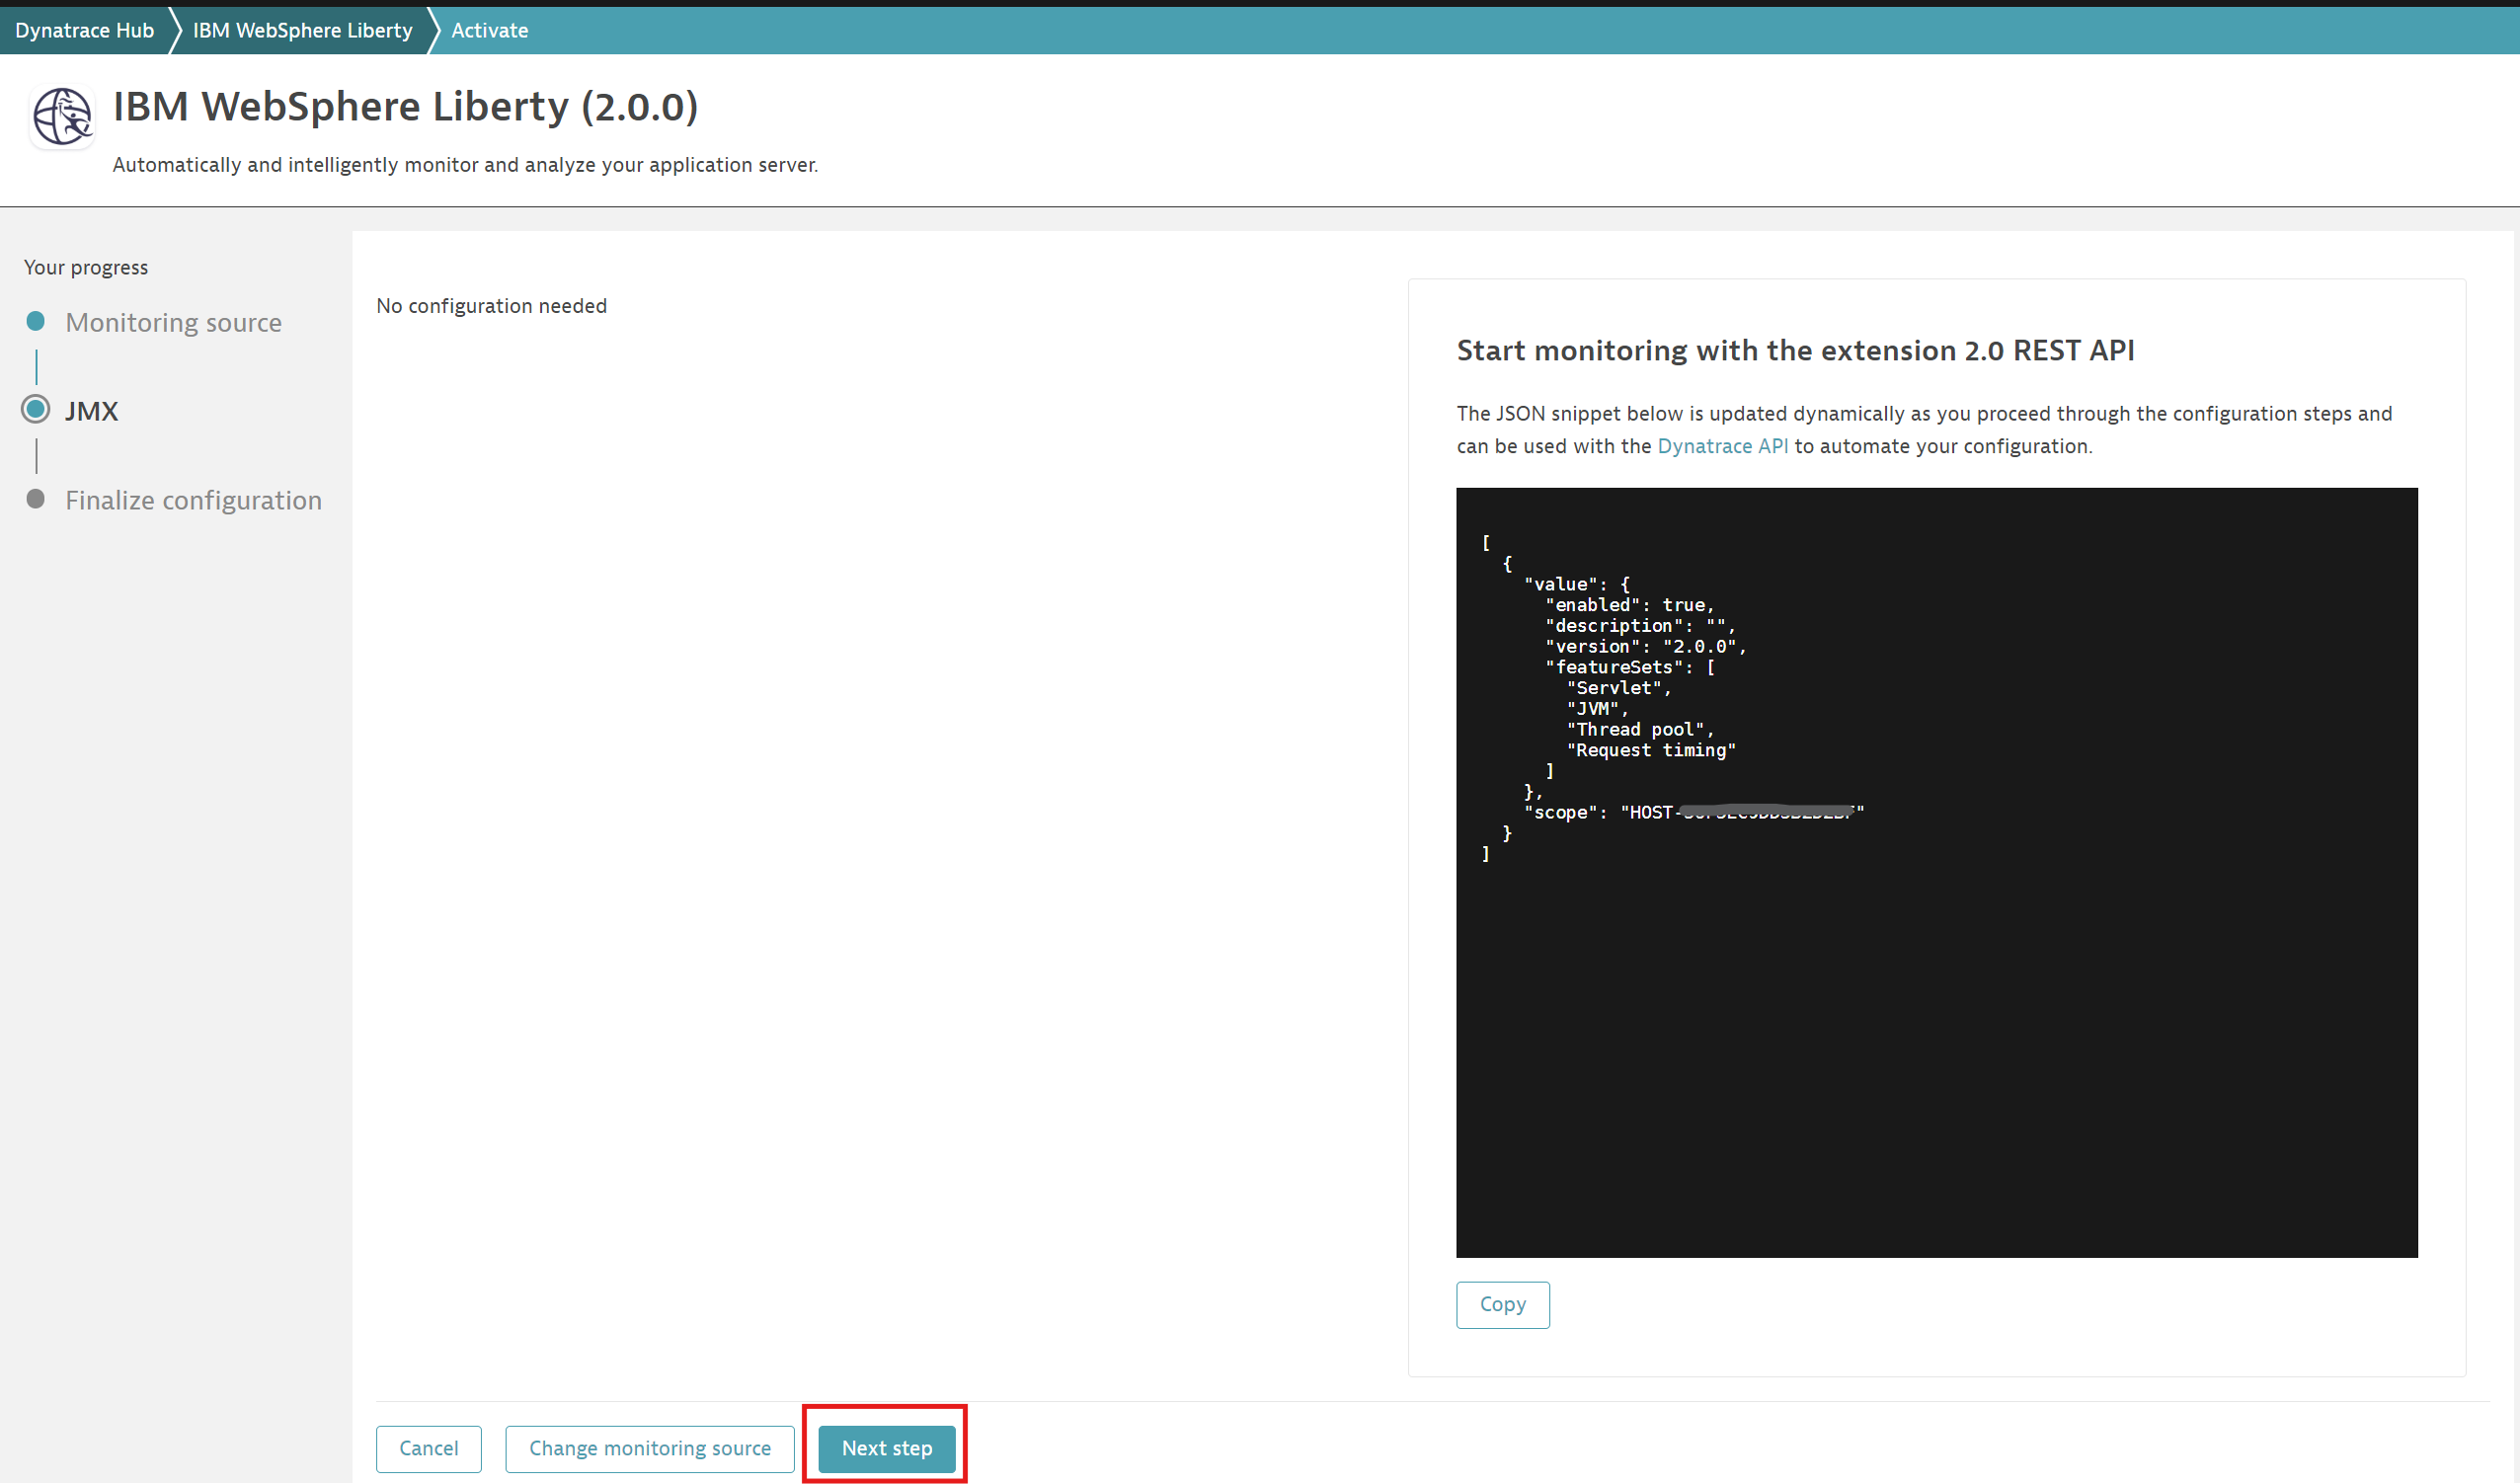The image size is (2520, 1484).
Task: Click the page title IBM WebSphere Liberty (2.0.0)
Action: [405, 106]
